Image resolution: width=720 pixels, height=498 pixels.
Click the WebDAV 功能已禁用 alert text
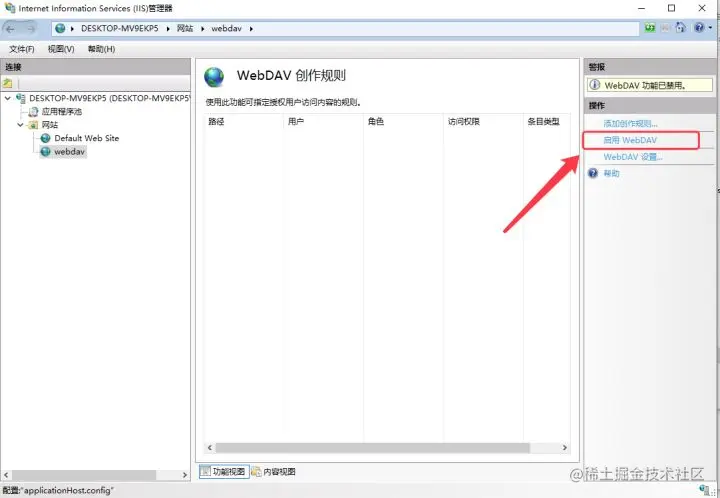645,85
